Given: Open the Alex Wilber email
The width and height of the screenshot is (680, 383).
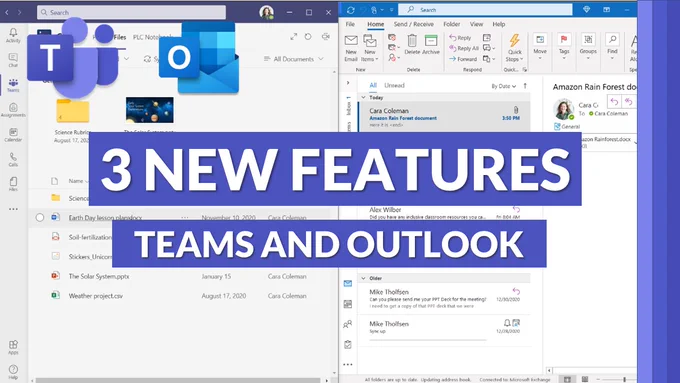Looking at the screenshot, I should point(445,213).
